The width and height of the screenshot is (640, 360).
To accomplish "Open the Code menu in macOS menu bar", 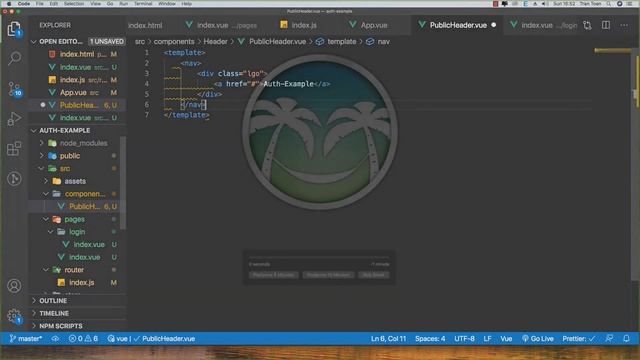I will point(24,4).
